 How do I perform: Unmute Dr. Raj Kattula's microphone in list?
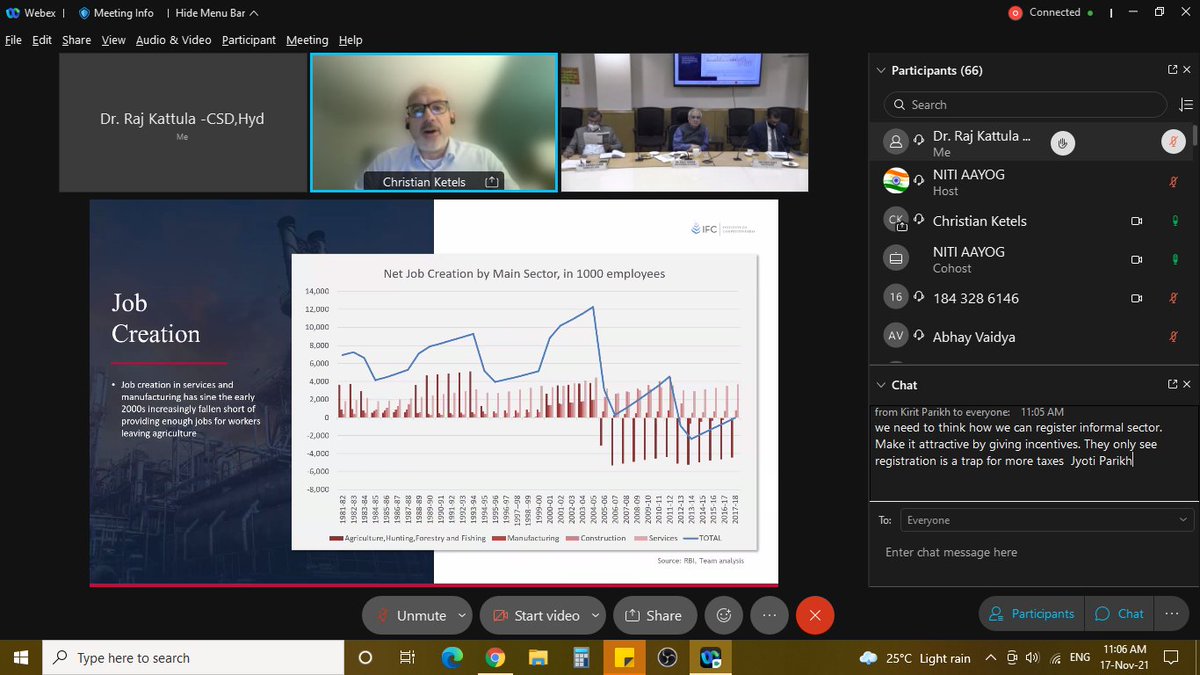1174,143
